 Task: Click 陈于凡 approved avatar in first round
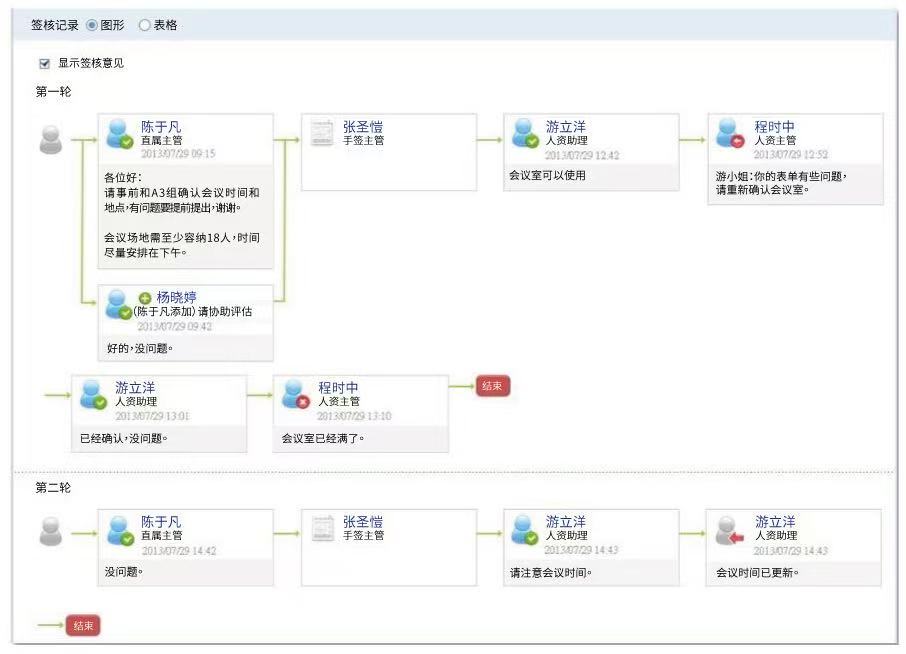(120, 134)
